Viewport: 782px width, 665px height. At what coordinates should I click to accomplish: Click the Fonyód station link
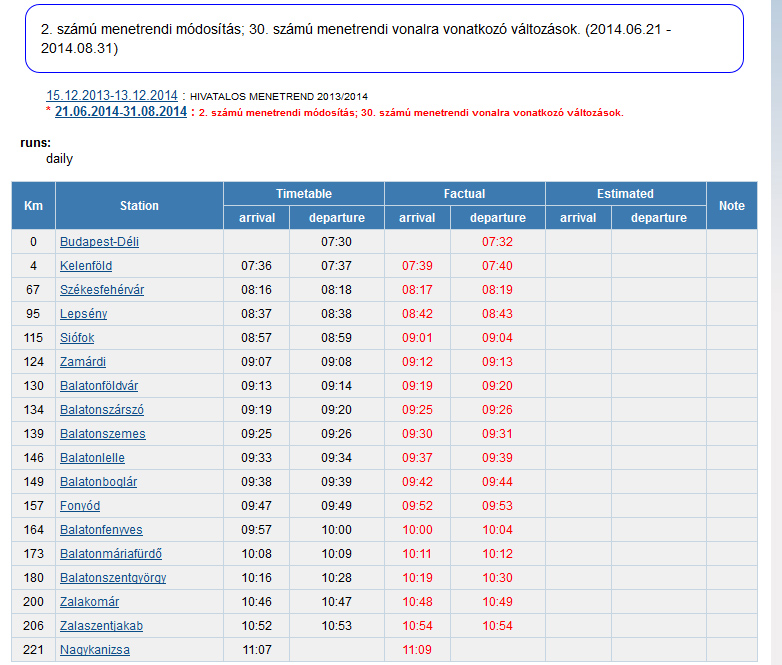point(80,506)
